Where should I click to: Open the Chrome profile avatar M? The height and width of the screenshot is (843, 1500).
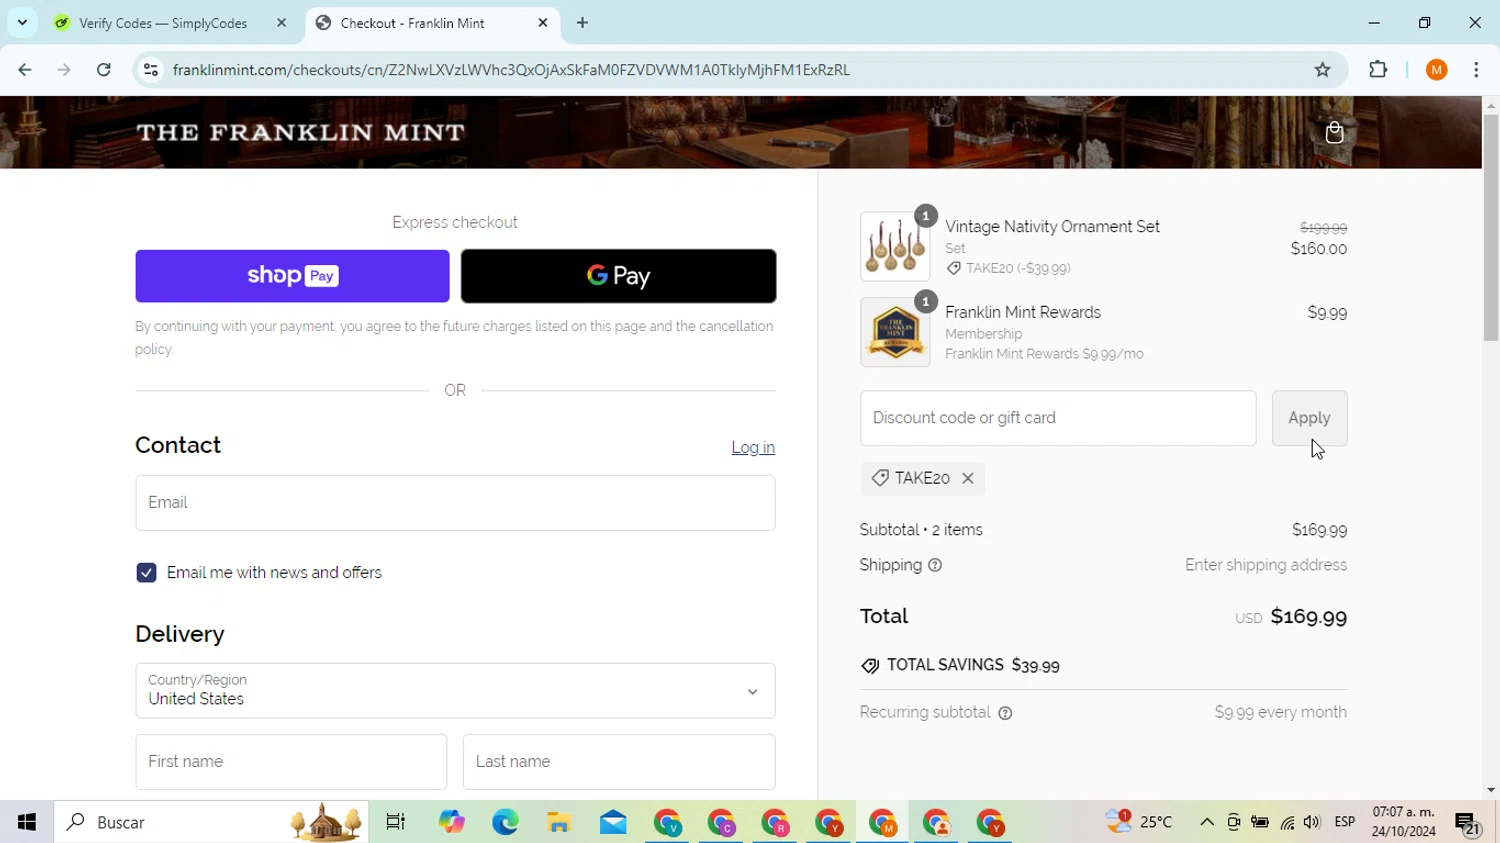(1437, 70)
